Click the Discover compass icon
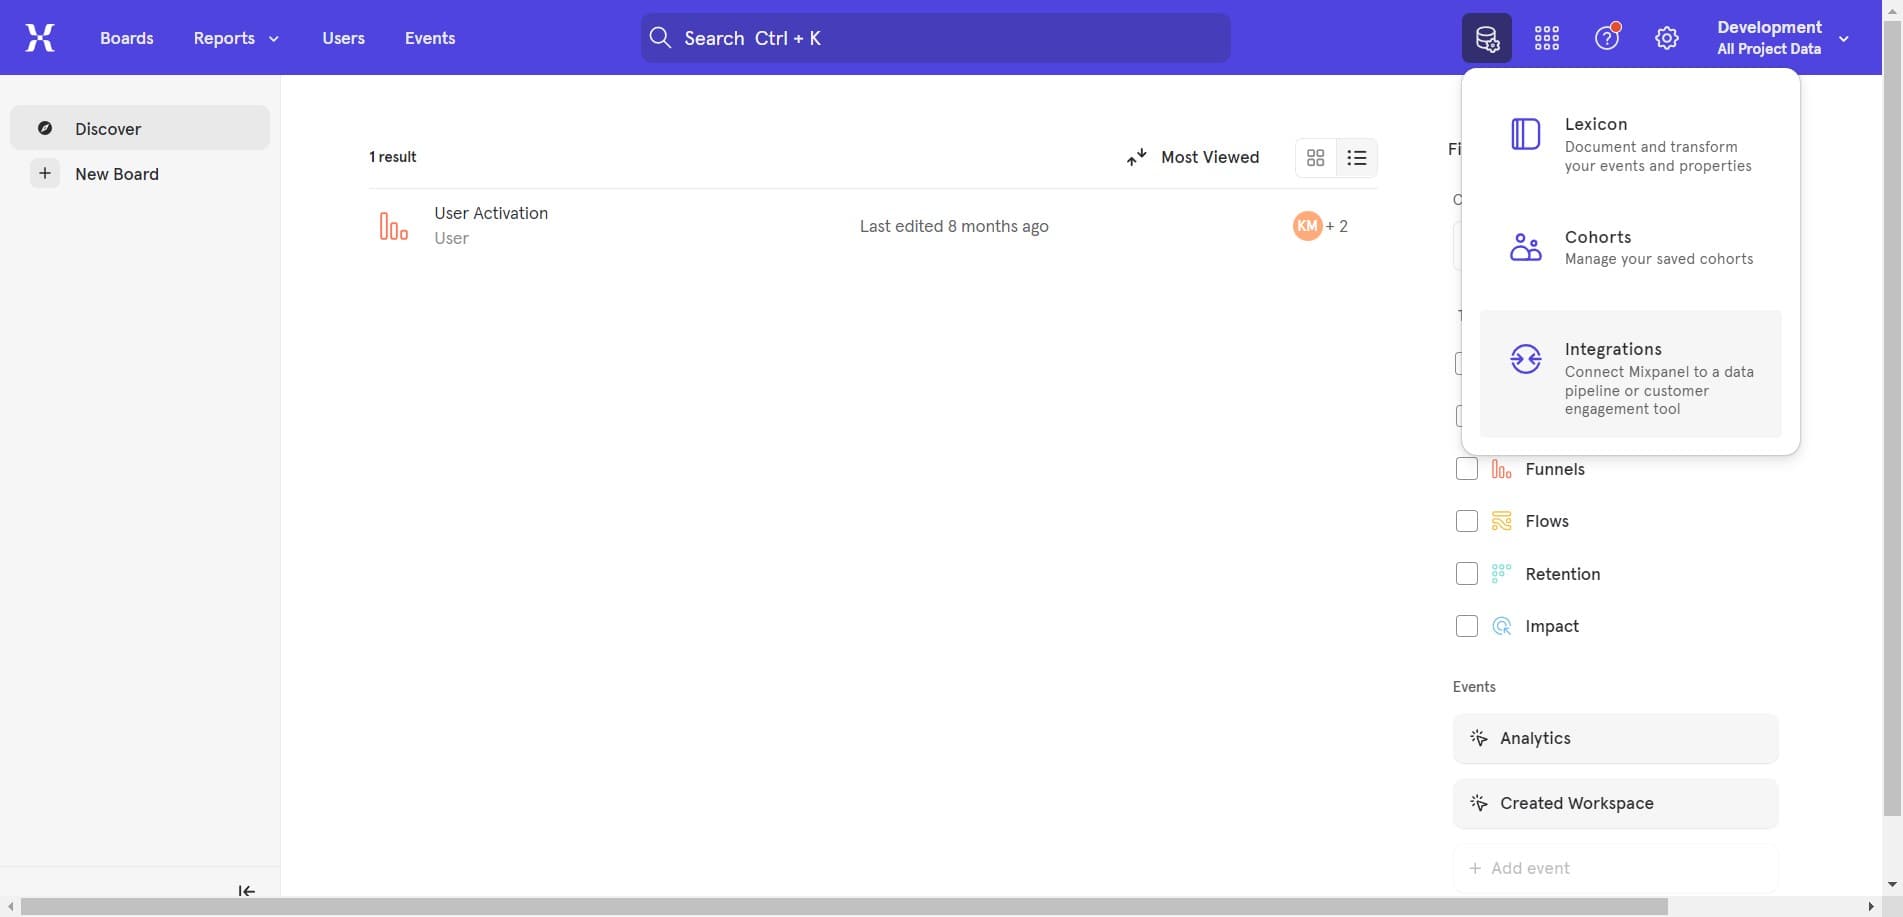The width and height of the screenshot is (1903, 917). pyautogui.click(x=45, y=128)
